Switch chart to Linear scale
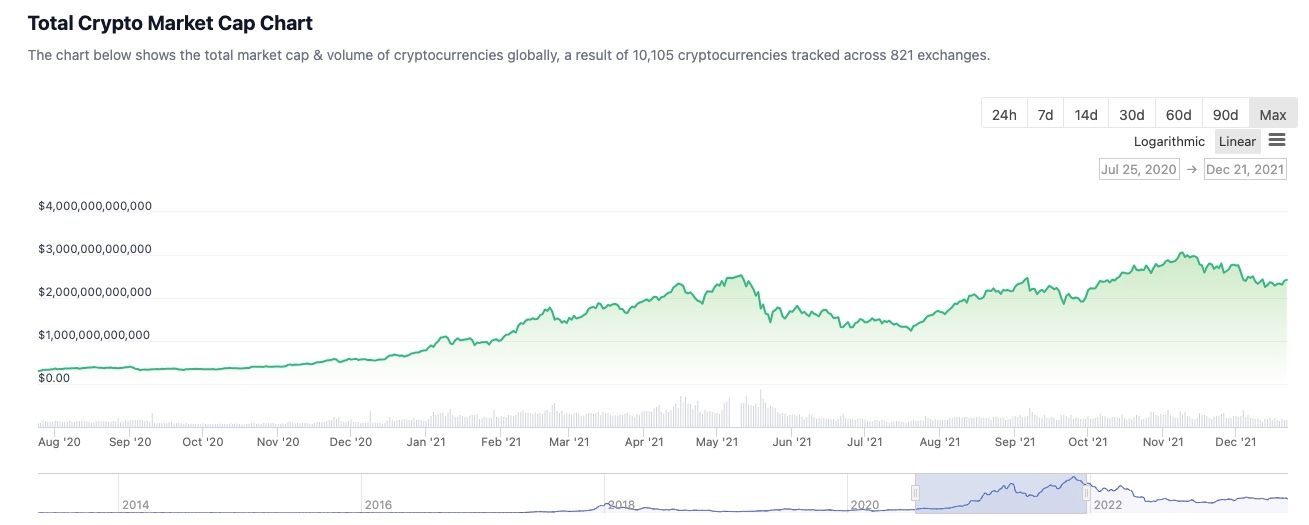The image size is (1309, 525). point(1237,142)
